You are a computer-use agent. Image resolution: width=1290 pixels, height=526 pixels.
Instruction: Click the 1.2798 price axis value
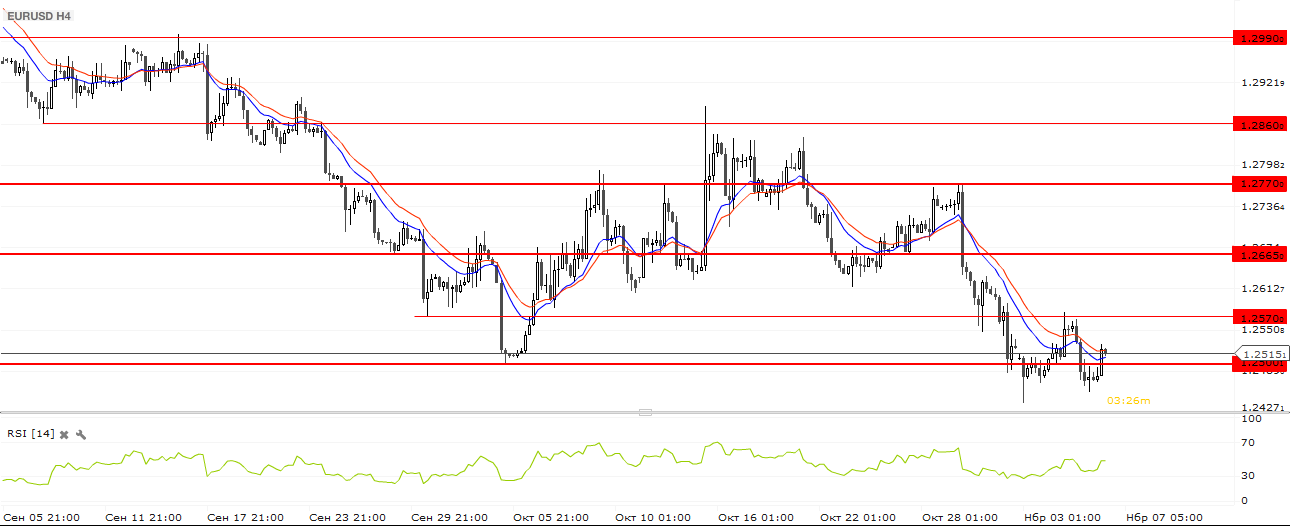(x=1261, y=164)
